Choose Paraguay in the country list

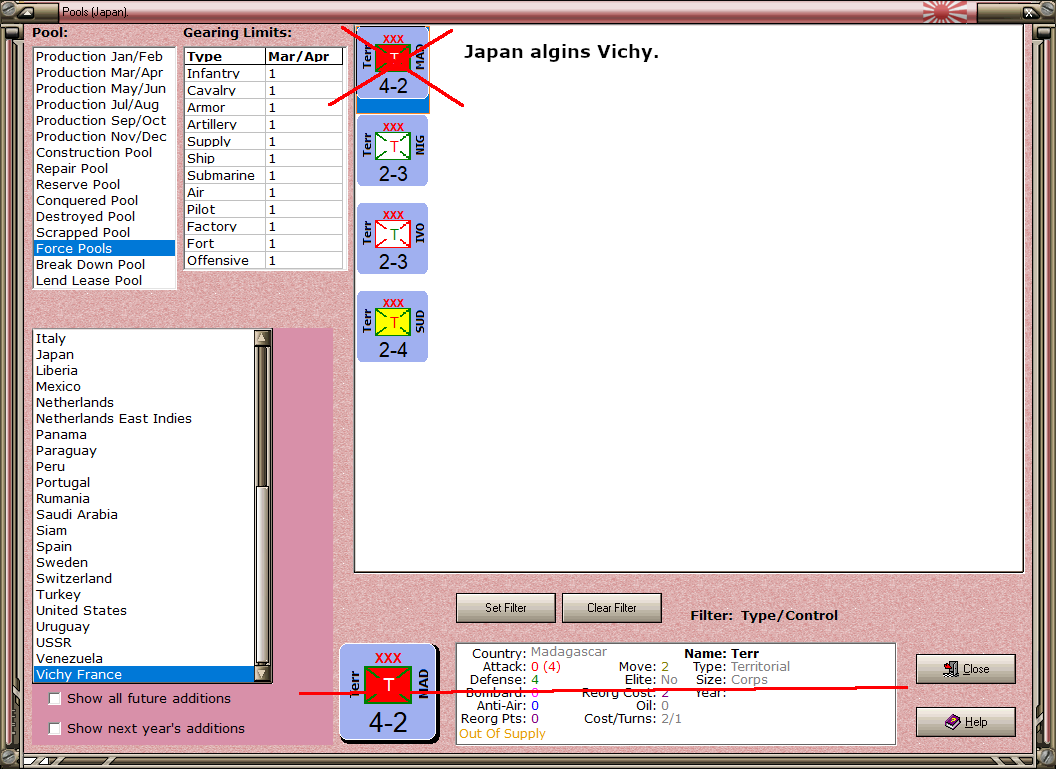click(144, 450)
